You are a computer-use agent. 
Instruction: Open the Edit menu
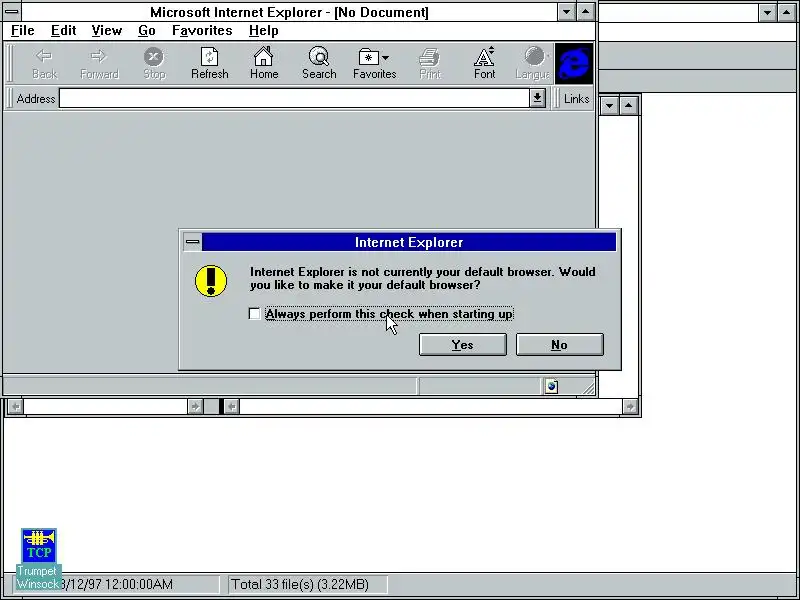click(x=63, y=31)
